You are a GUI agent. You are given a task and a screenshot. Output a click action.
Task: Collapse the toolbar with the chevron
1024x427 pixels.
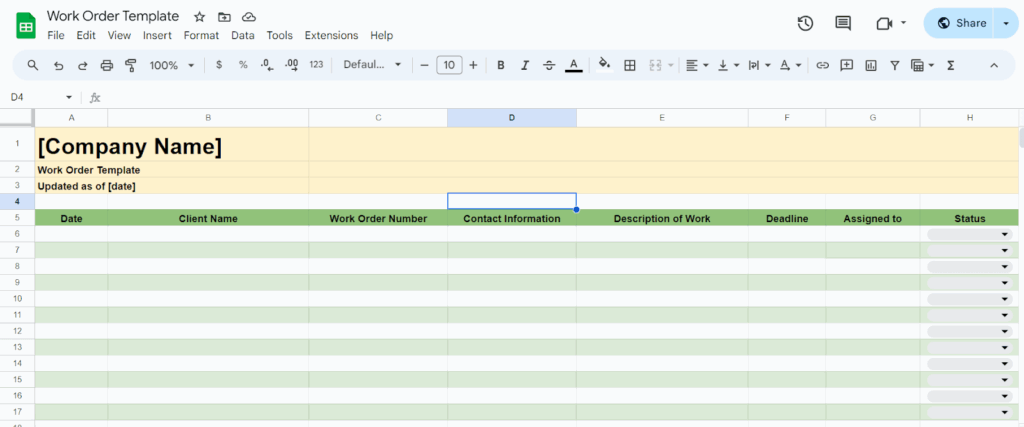pos(994,65)
